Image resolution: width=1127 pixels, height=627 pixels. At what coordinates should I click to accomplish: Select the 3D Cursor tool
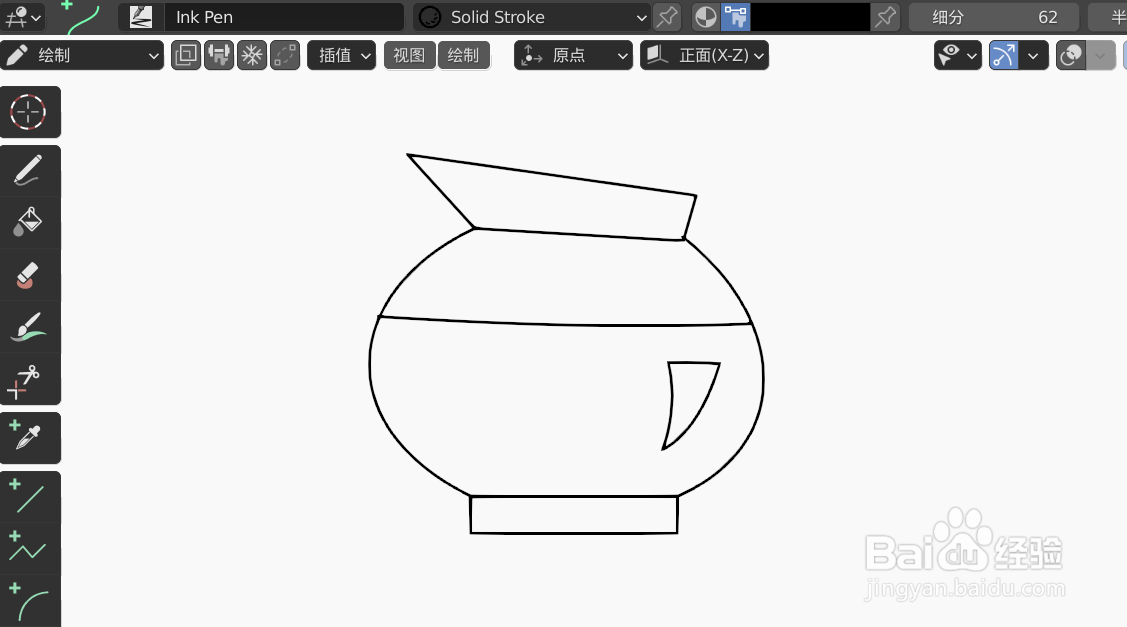29,112
